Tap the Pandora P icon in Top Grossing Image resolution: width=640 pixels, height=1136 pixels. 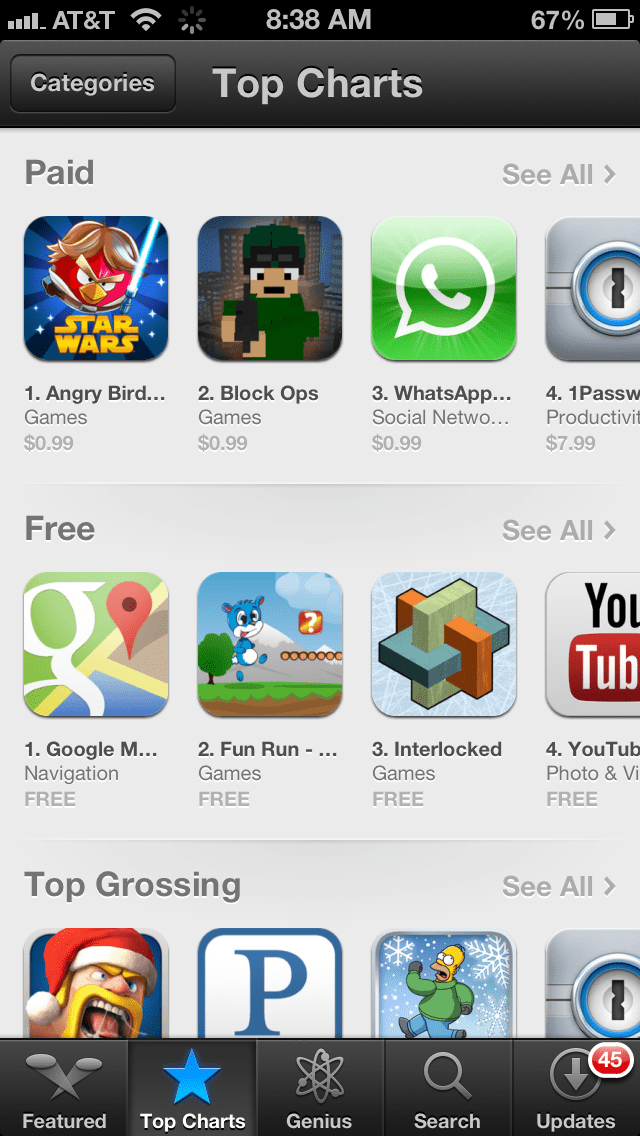pos(270,983)
